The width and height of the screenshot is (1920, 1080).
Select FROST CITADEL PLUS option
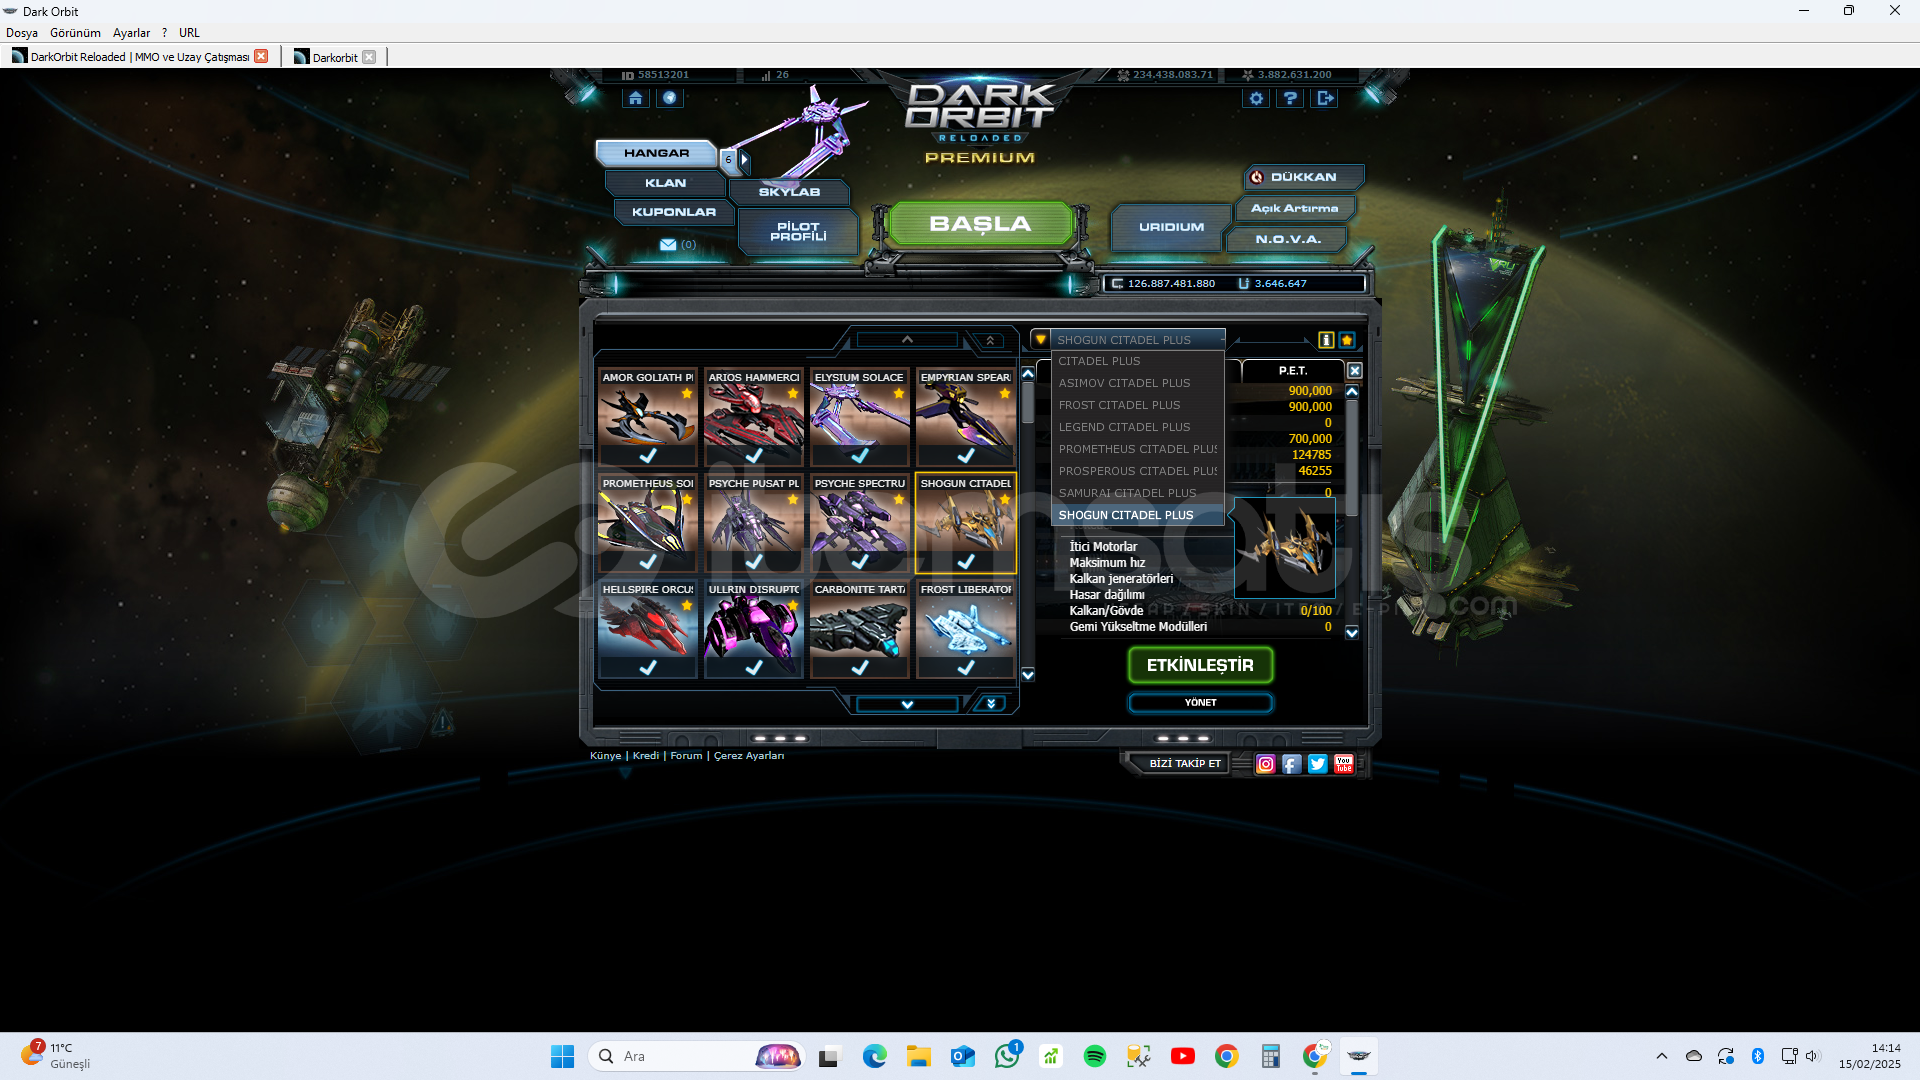[1138, 405]
